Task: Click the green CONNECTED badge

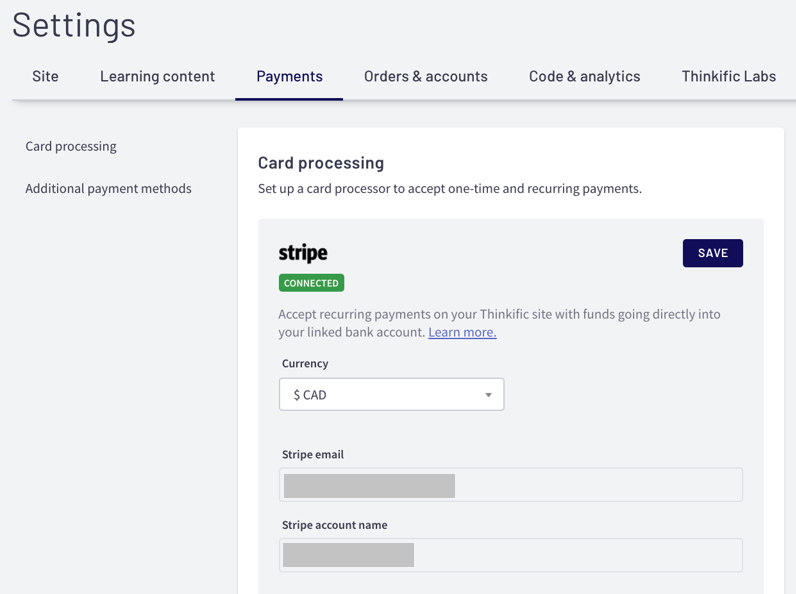Action: tap(311, 283)
